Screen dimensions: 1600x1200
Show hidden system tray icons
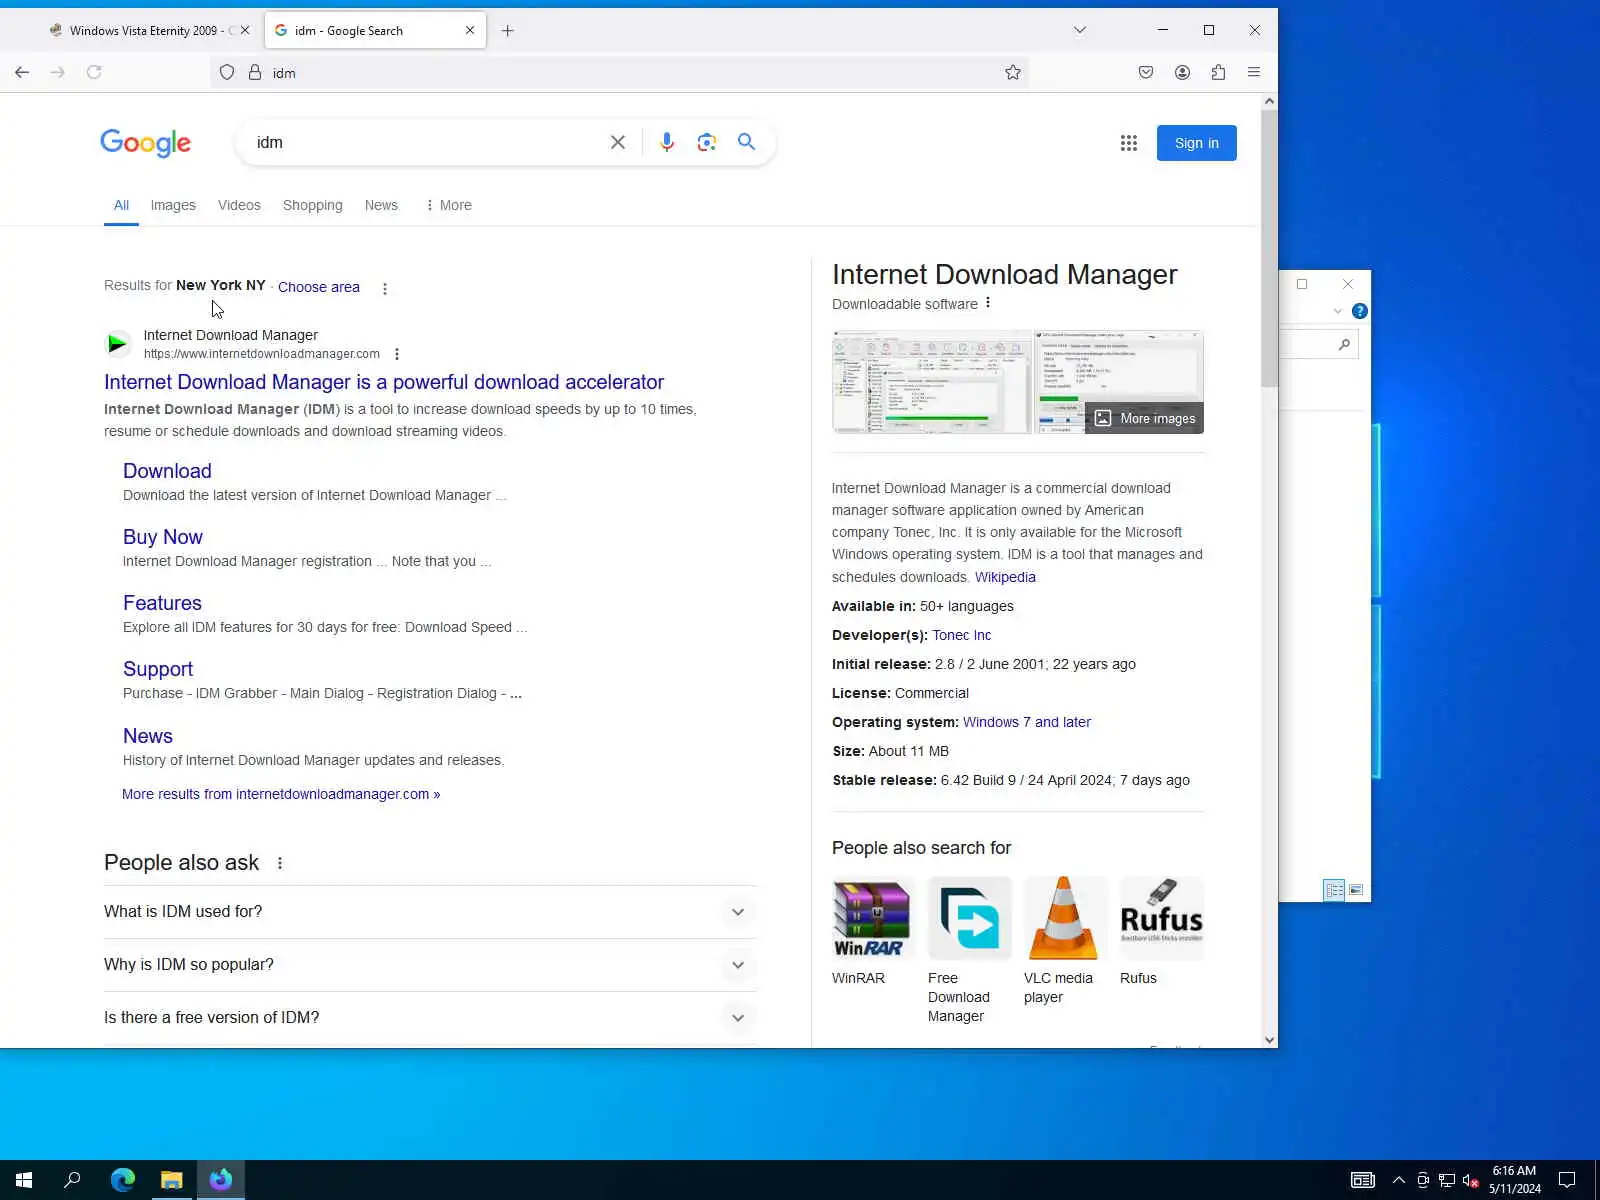coord(1398,1180)
